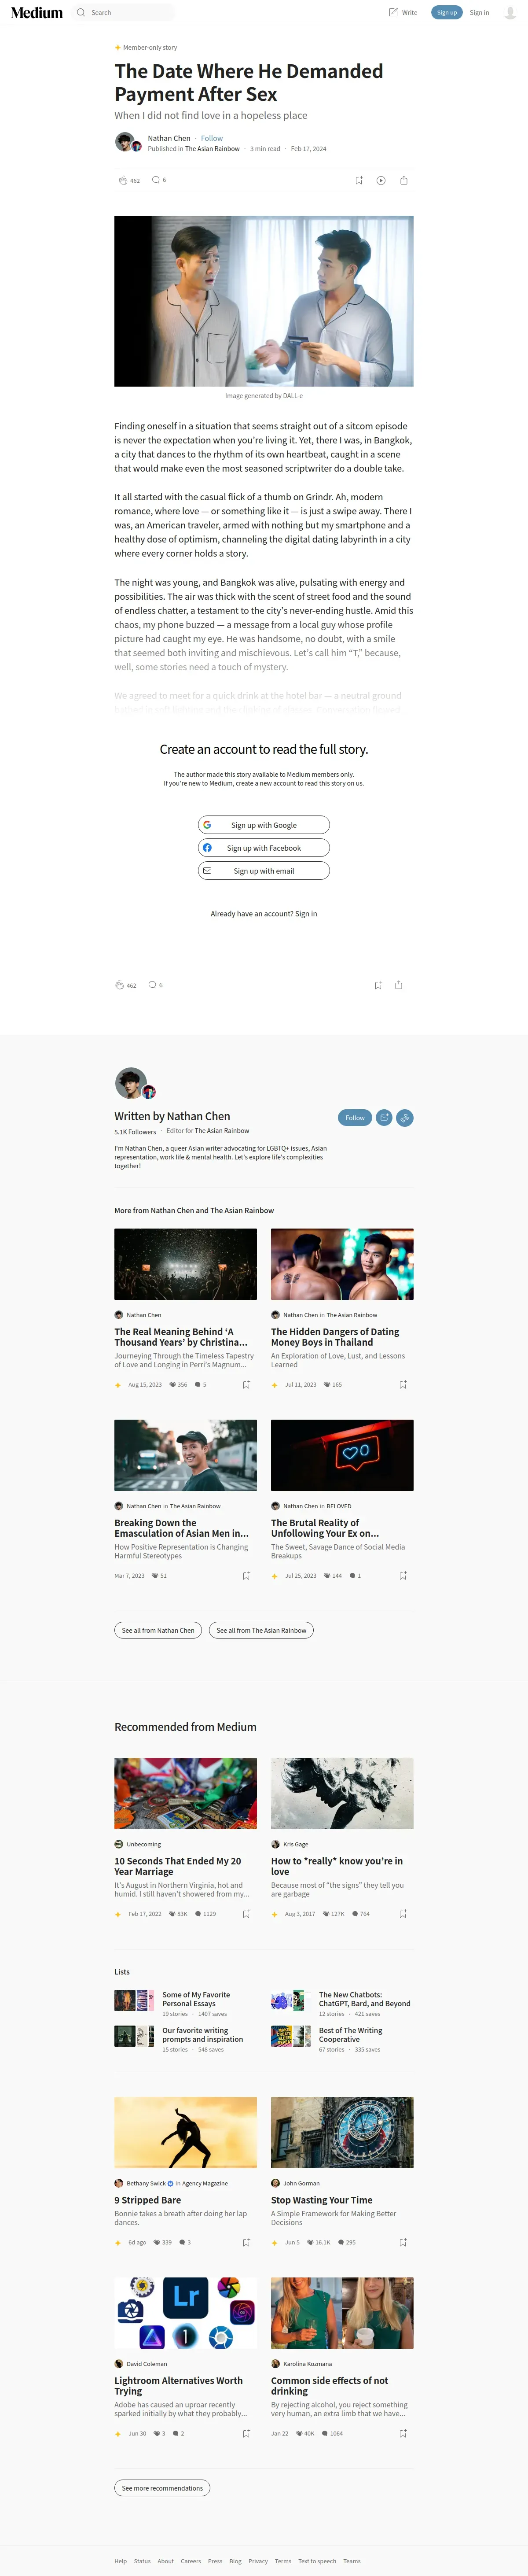Bookmark '10 Seconds That Ended My 20 Year Marriage'
The width and height of the screenshot is (528, 2576).
tap(246, 1914)
